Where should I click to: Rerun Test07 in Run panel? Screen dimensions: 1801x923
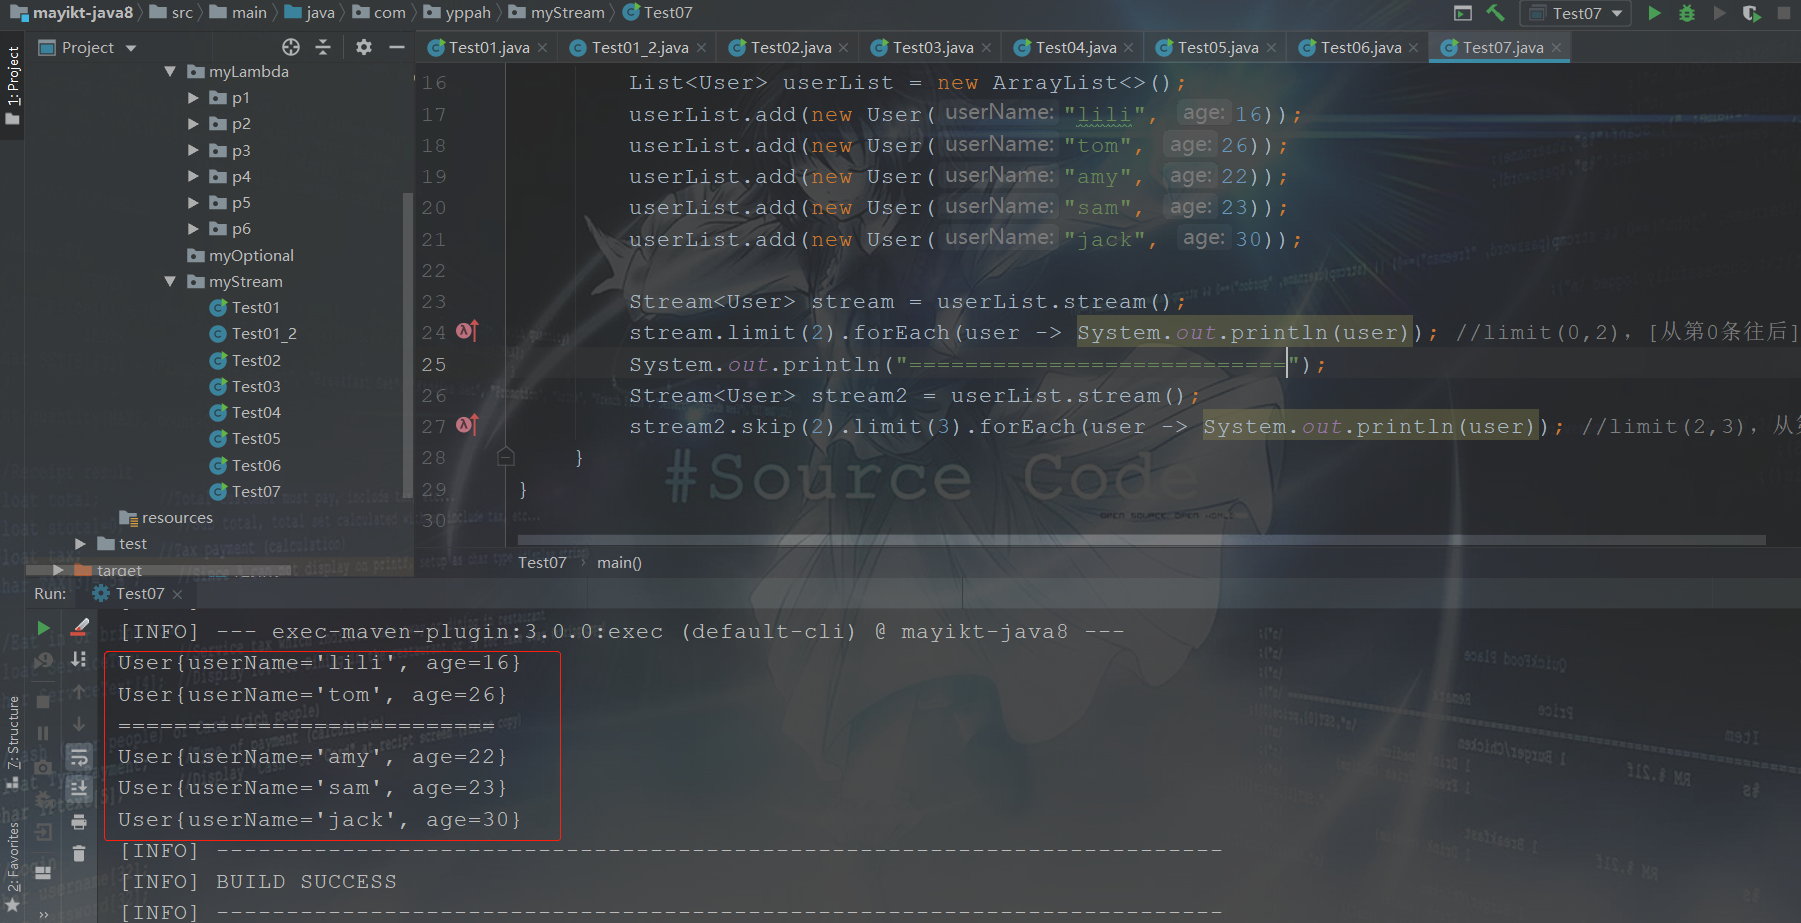click(43, 628)
